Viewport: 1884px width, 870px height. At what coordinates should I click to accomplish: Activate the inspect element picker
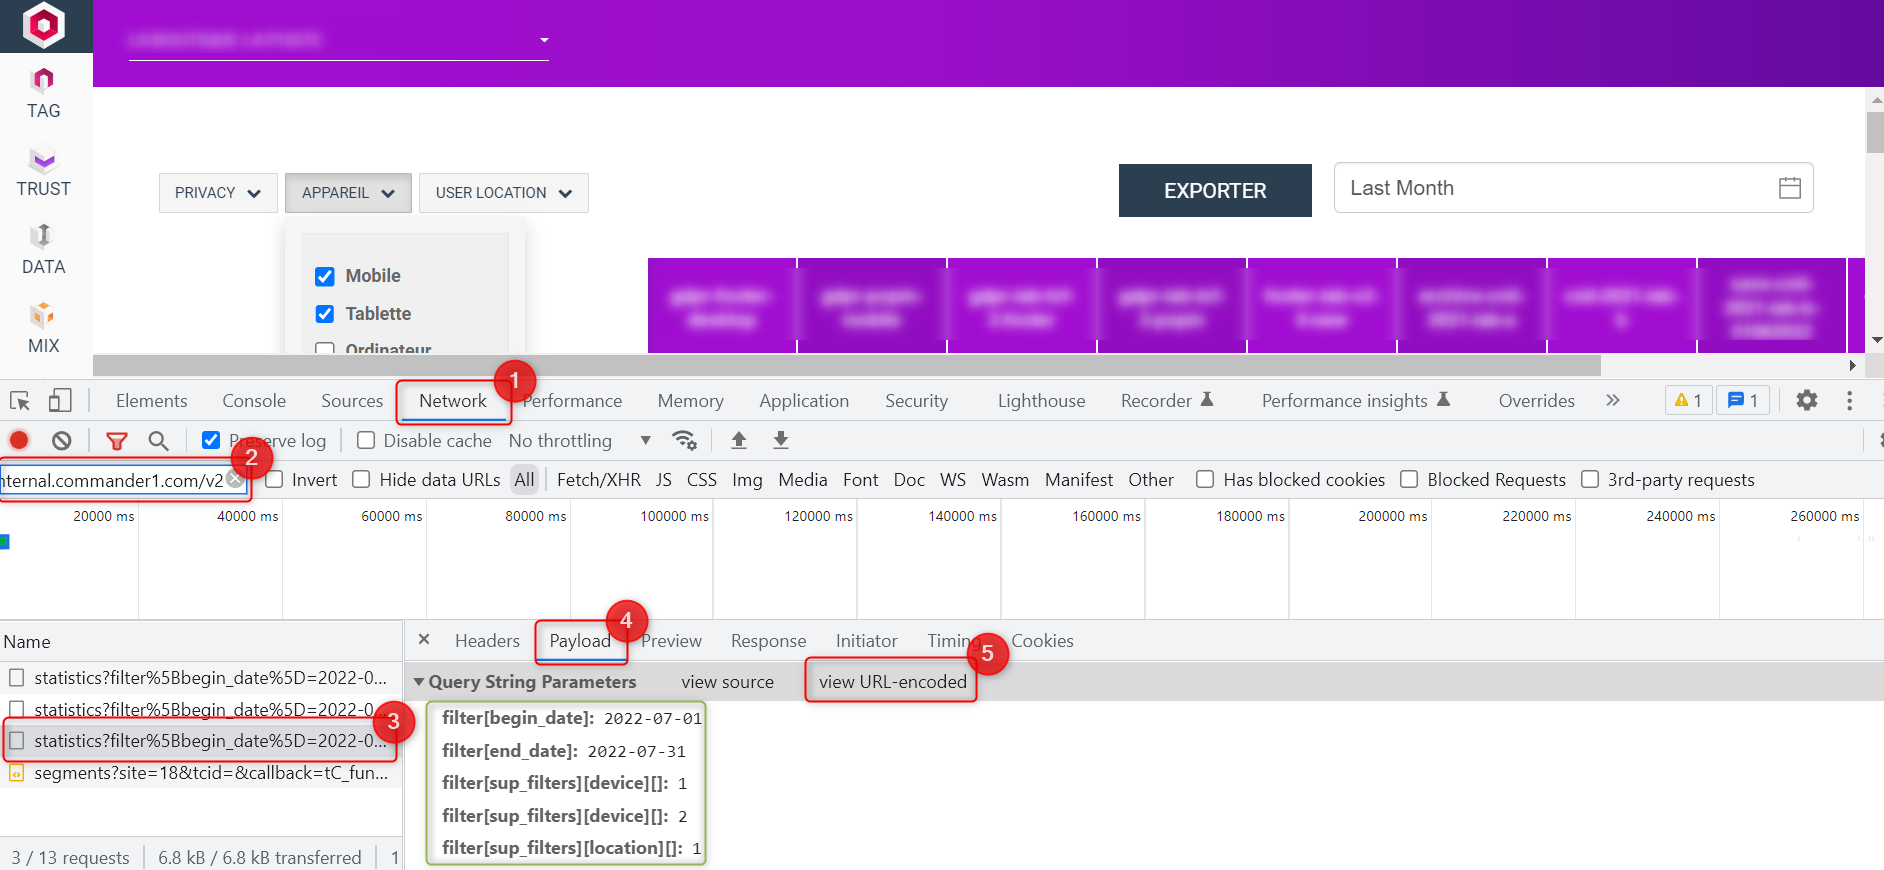point(19,401)
